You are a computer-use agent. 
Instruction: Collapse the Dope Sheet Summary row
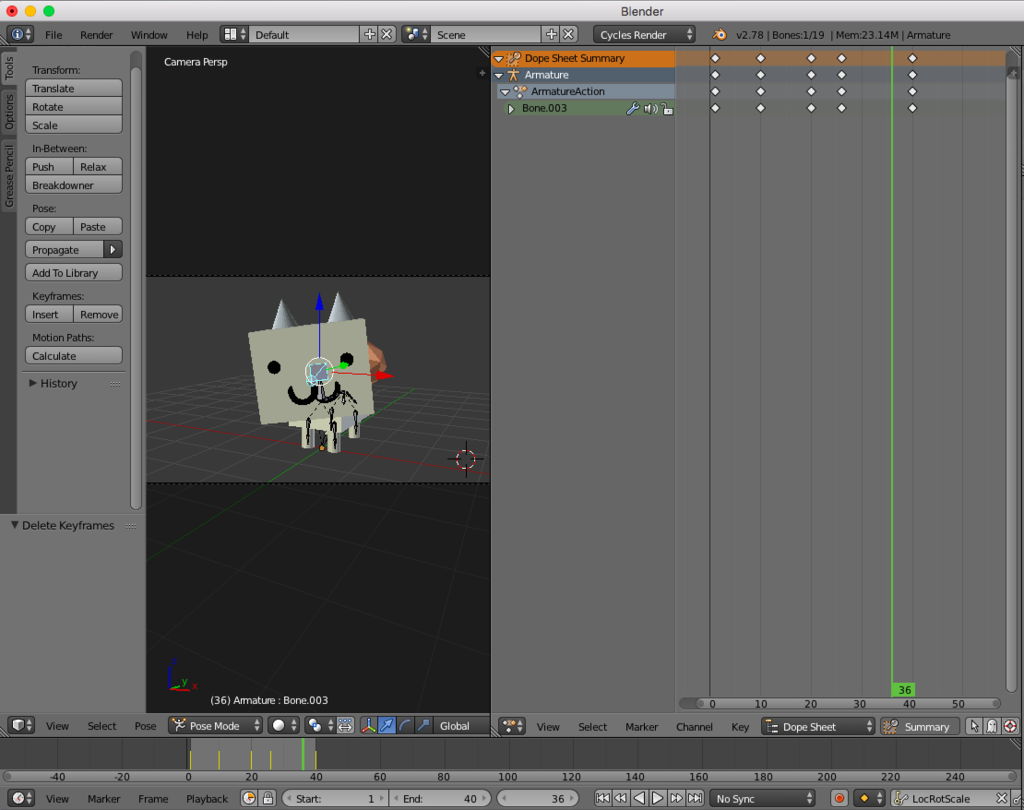[x=499, y=59]
